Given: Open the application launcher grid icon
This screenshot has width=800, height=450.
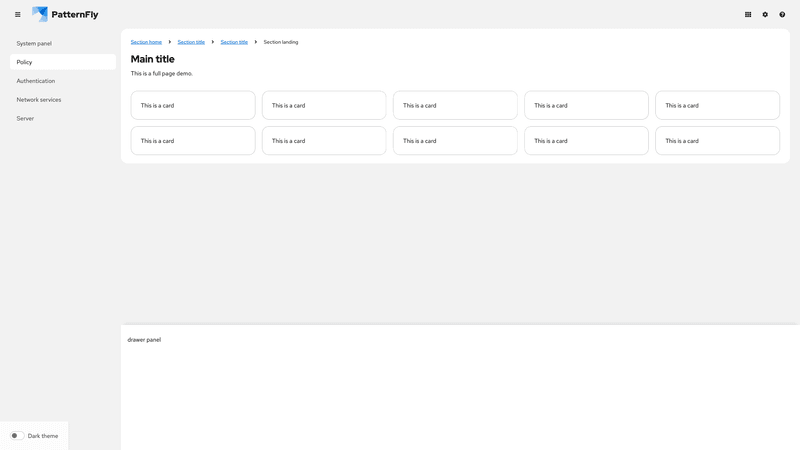Looking at the screenshot, I should [748, 15].
